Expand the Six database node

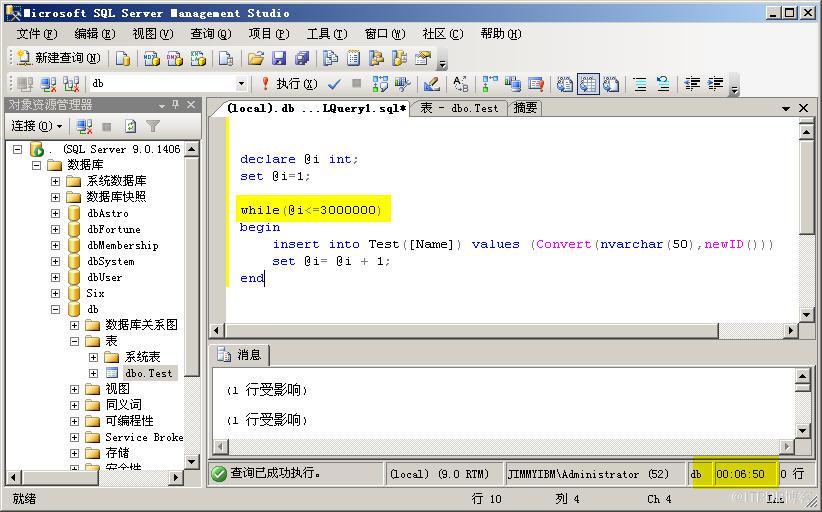click(x=55, y=293)
